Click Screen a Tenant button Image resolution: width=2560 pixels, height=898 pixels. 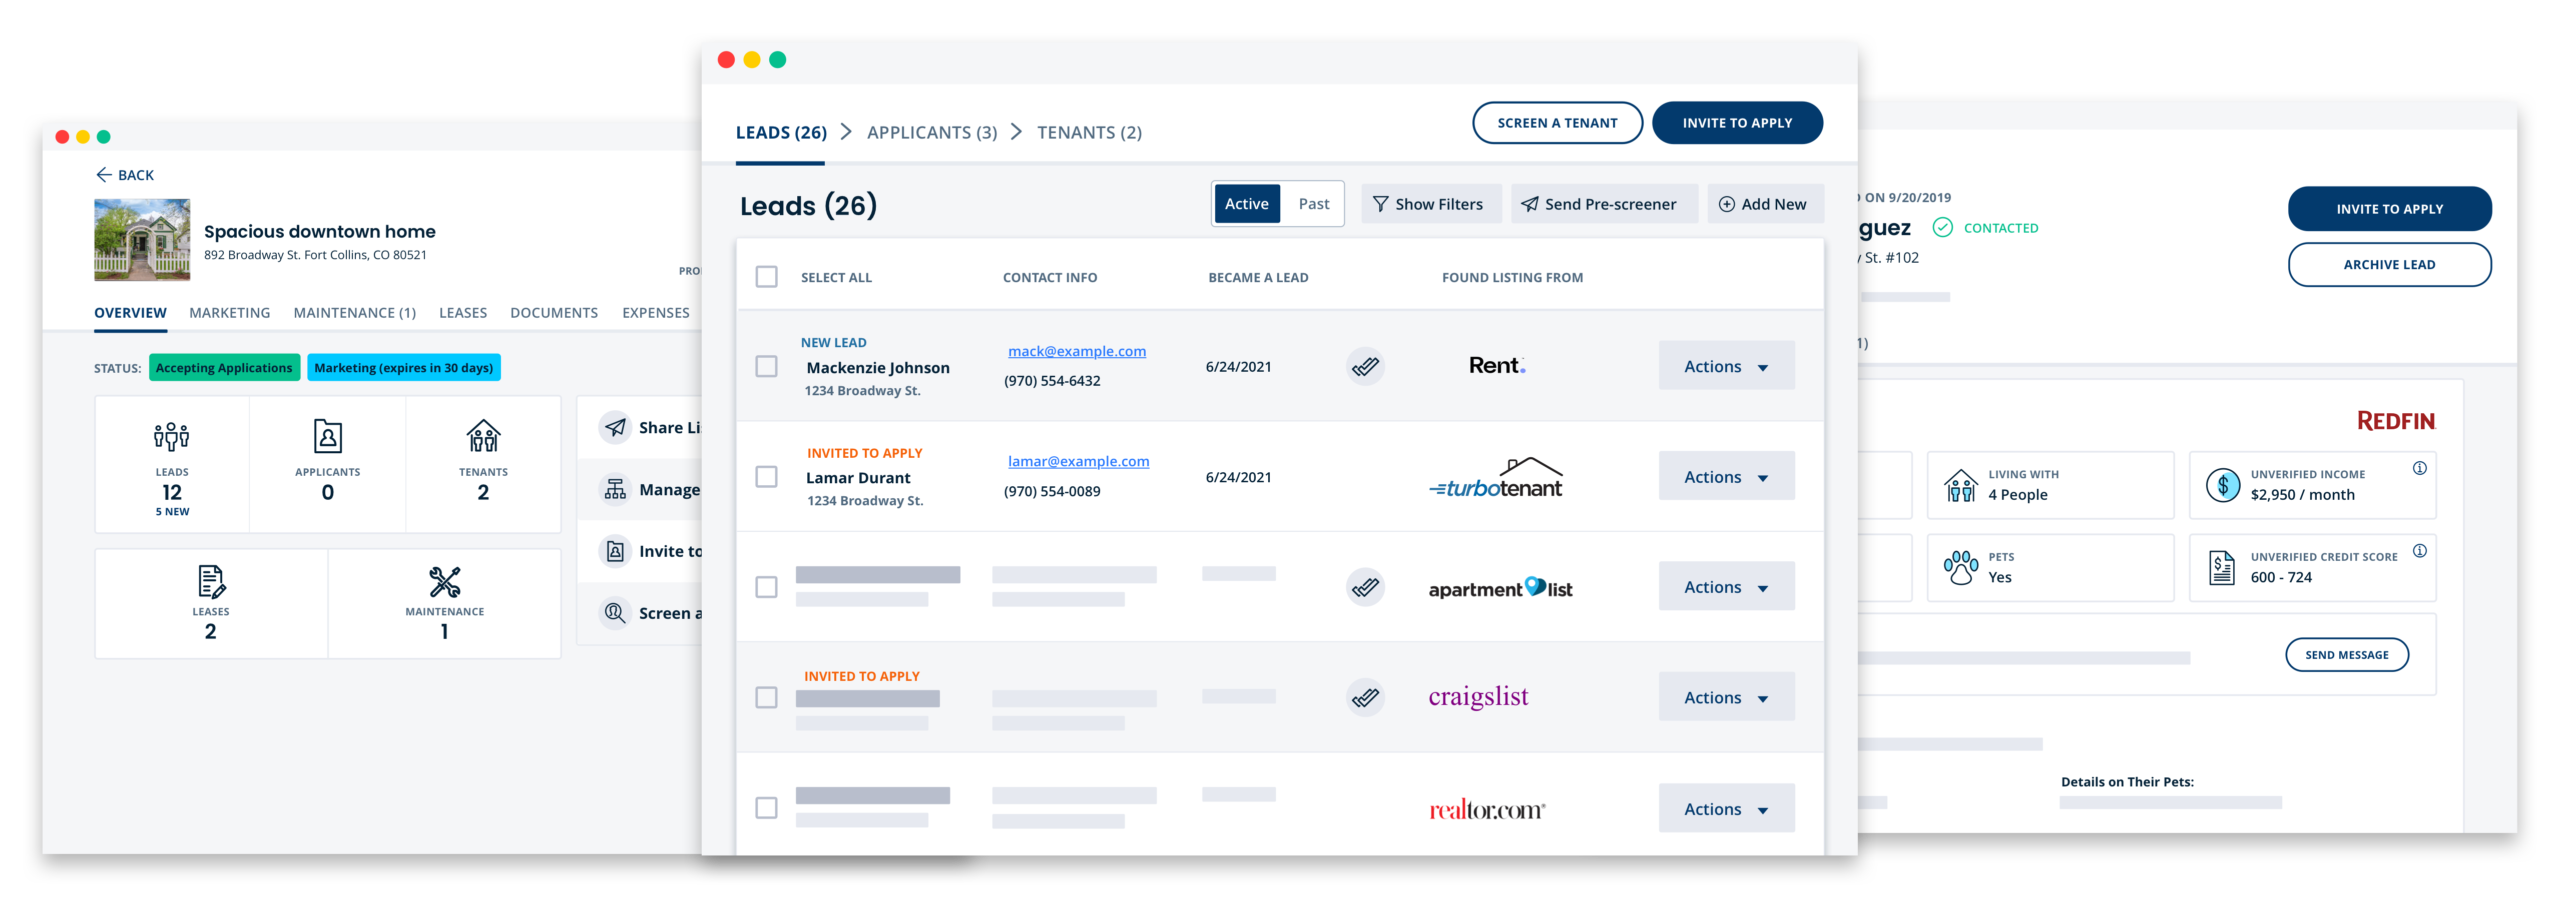[x=1557, y=123]
